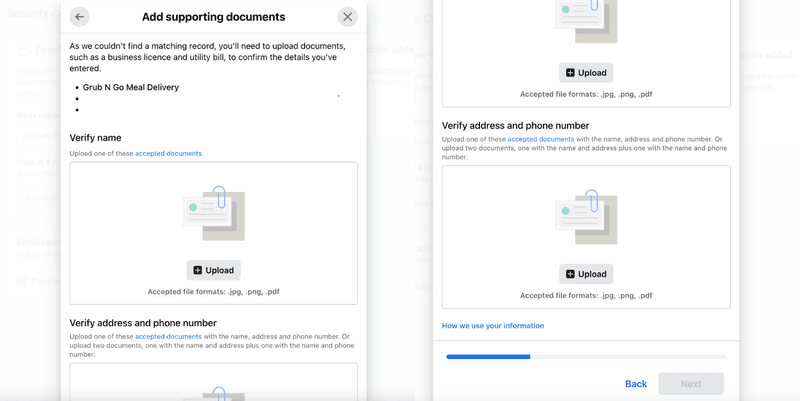Upload address and phone document in right dialog

click(586, 274)
